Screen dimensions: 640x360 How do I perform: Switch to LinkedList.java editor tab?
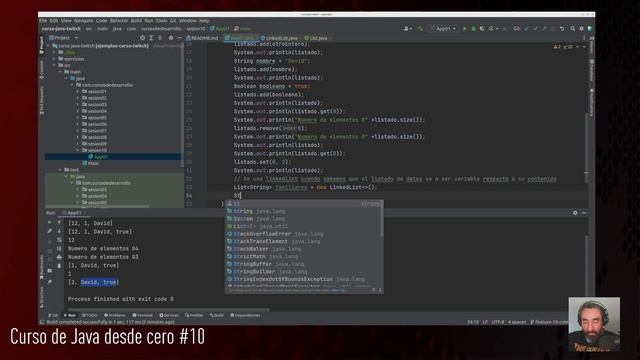tap(280, 38)
